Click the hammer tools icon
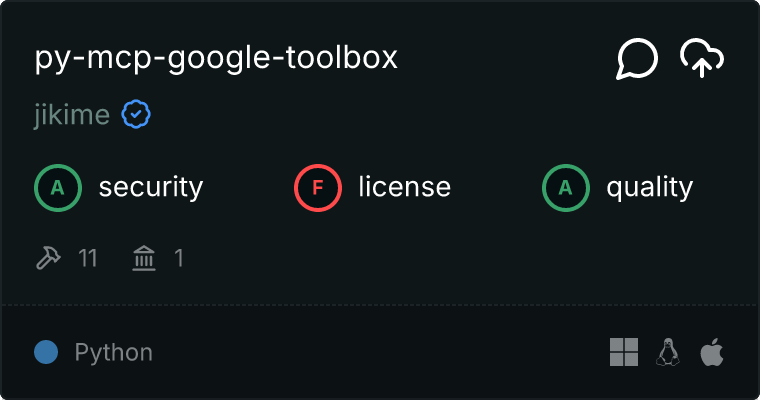This screenshot has width=760, height=400. pos(48,259)
